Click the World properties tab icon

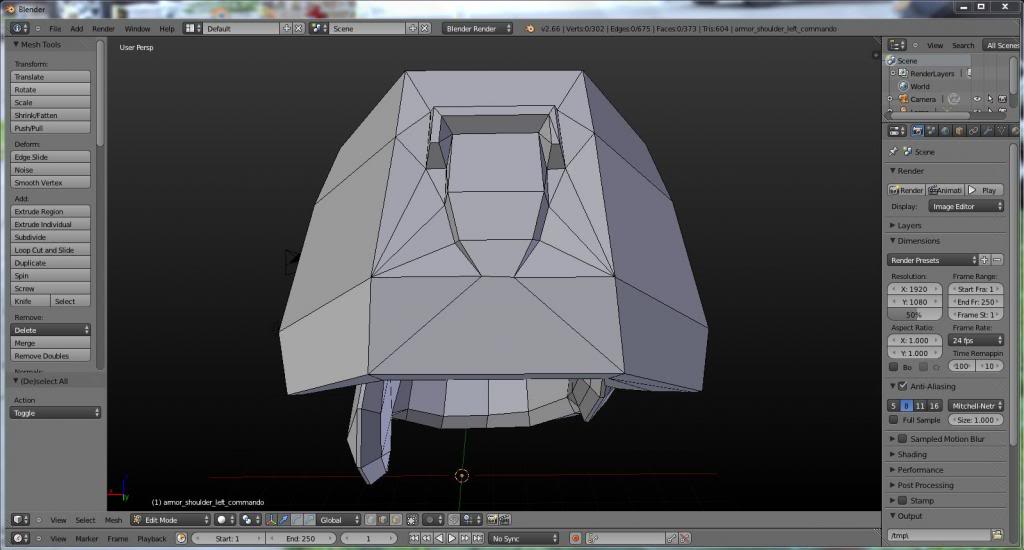pyautogui.click(x=945, y=130)
